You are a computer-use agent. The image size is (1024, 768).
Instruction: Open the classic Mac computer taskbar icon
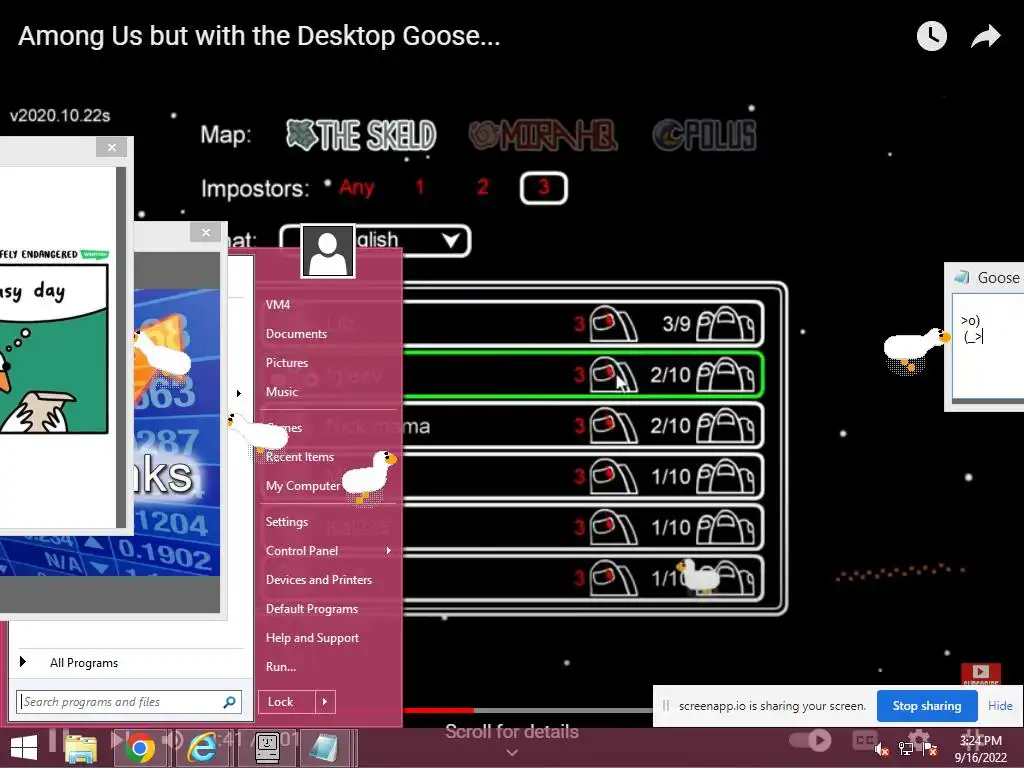pyautogui.click(x=267, y=748)
